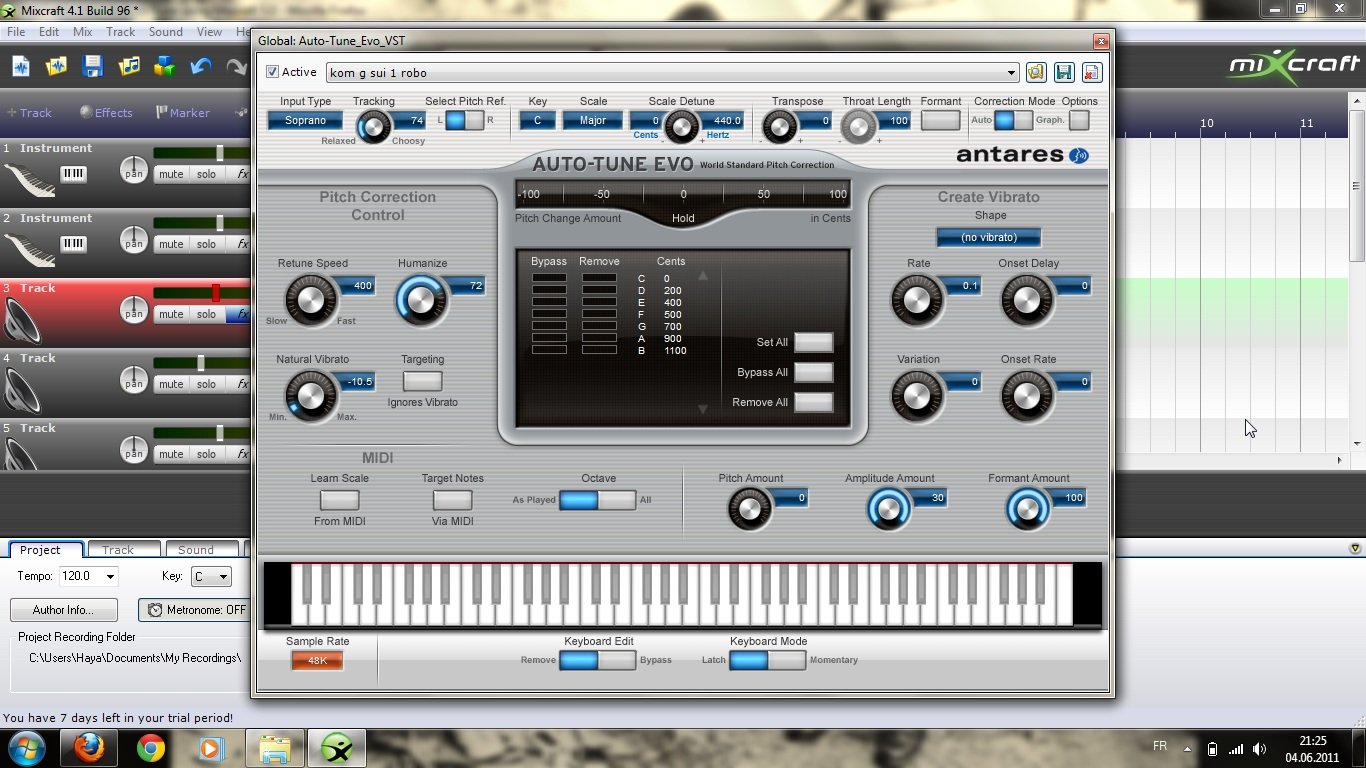Open the Tempo 120.0 dropdown

point(110,577)
